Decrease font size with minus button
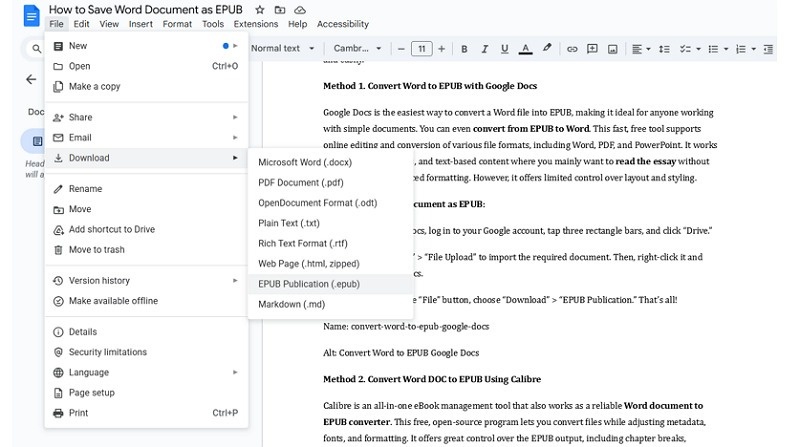Screen dimensions: 800x447 (x=401, y=49)
